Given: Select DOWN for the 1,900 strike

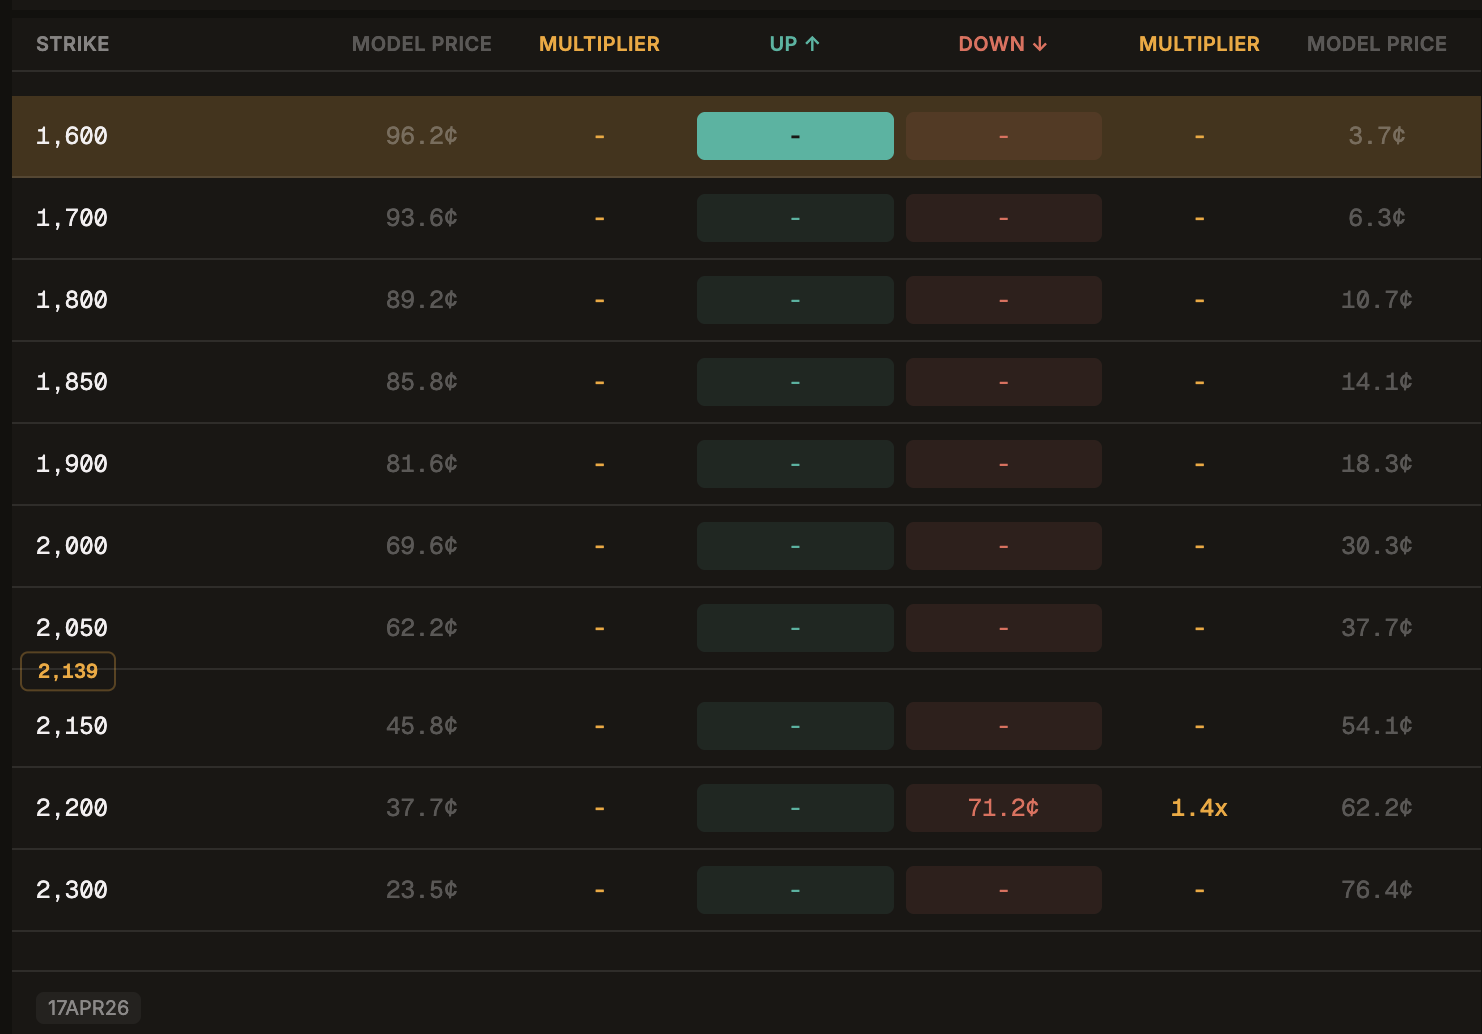Looking at the screenshot, I should 1004,464.
